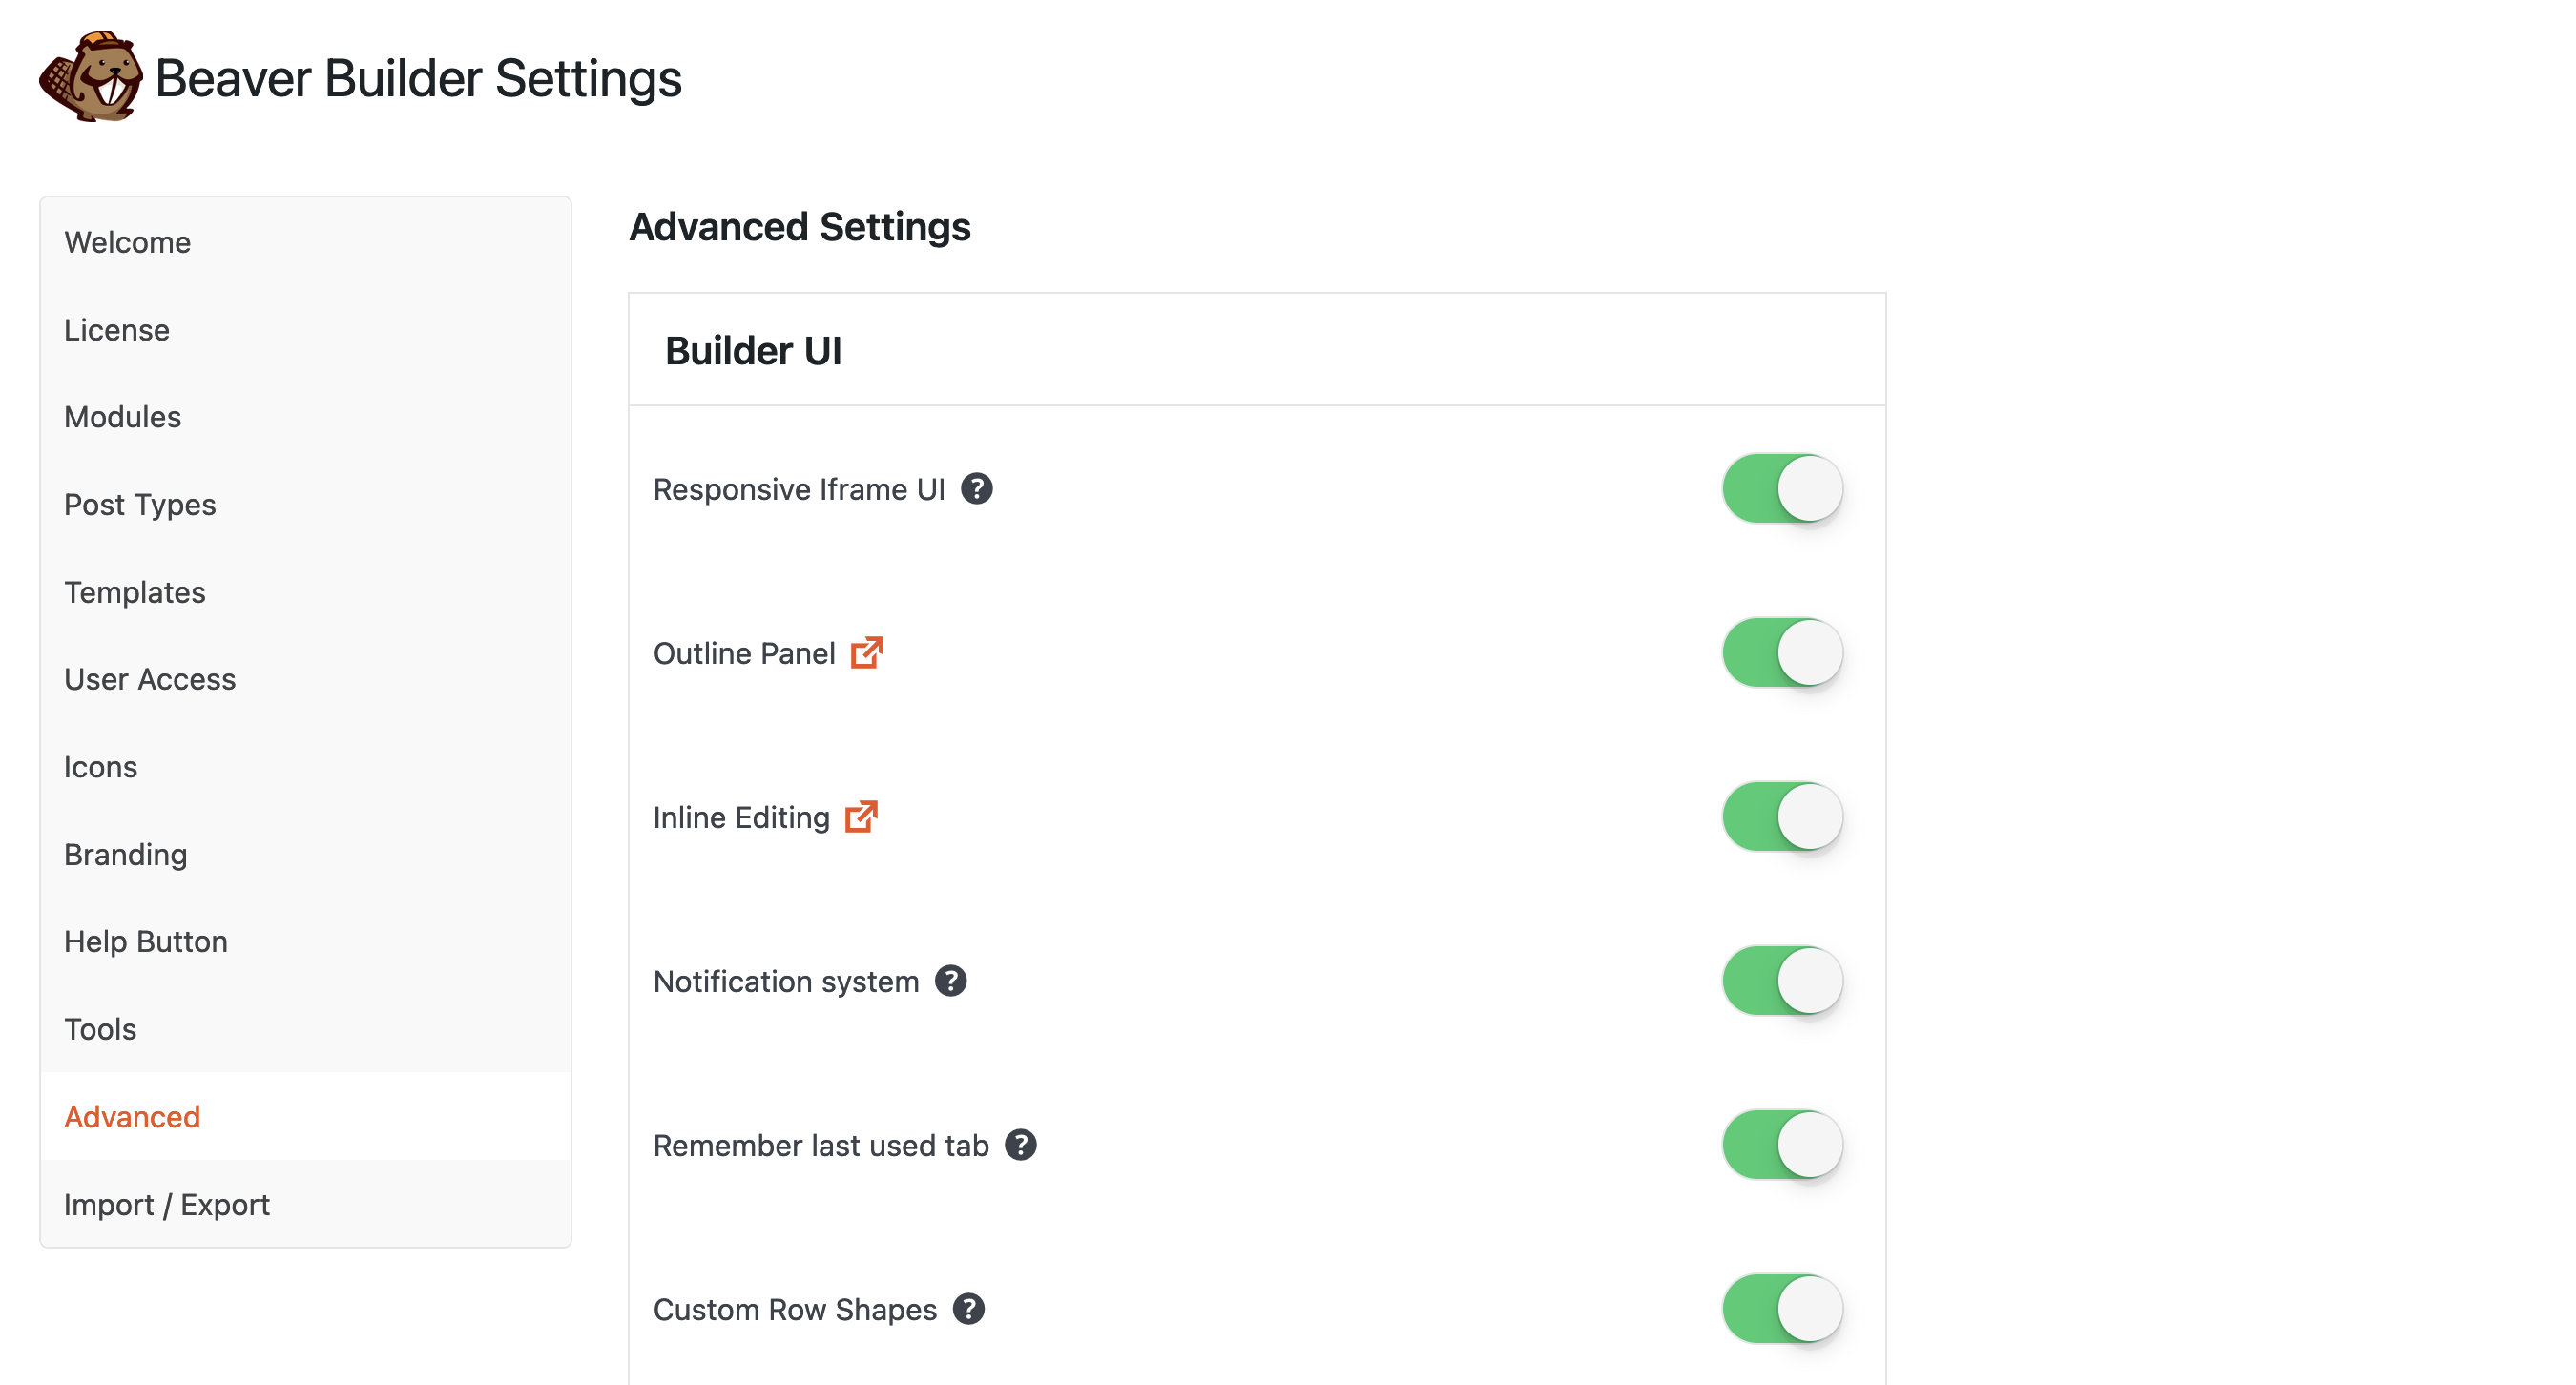Disable the Notification system switch
Viewport: 2576px width, 1385px height.
(x=1782, y=980)
